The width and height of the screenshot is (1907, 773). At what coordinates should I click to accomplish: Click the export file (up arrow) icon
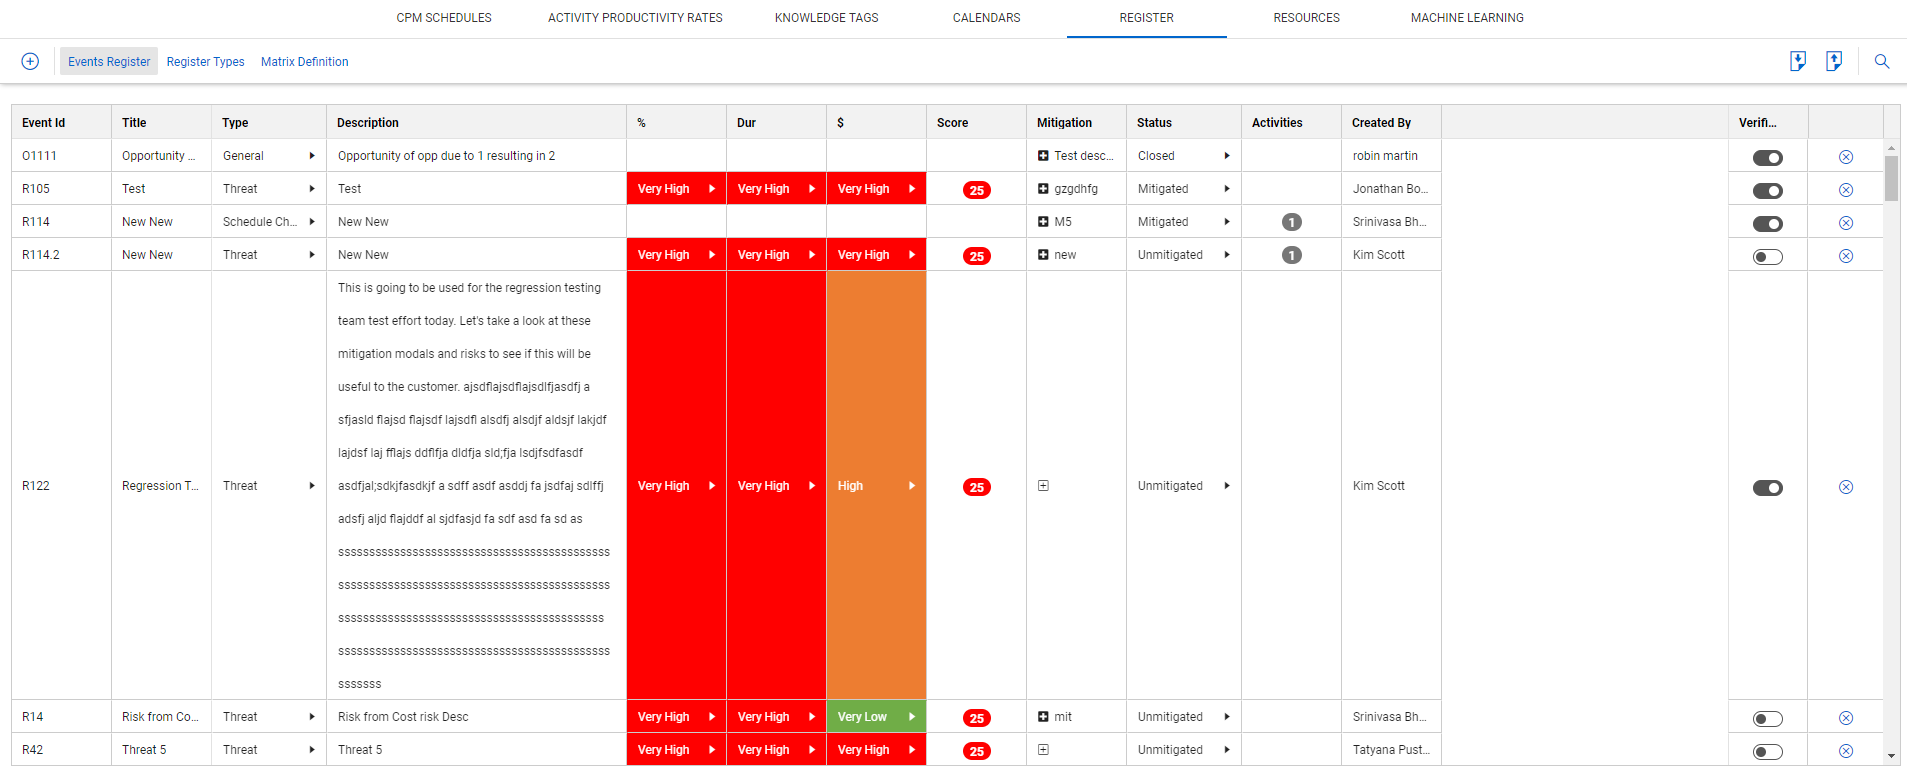1833,62
